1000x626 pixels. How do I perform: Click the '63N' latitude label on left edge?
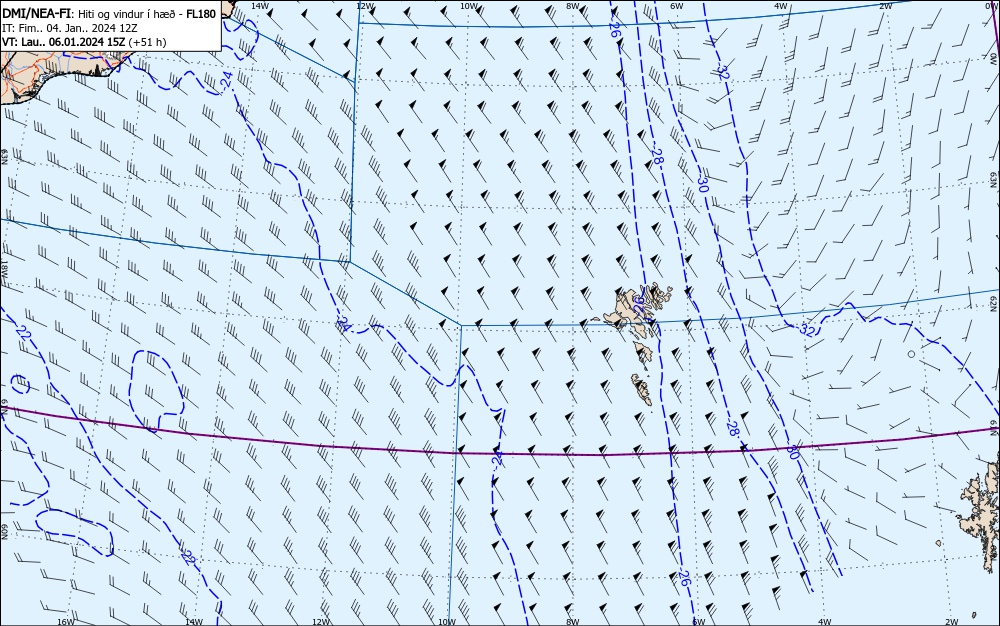4,156
